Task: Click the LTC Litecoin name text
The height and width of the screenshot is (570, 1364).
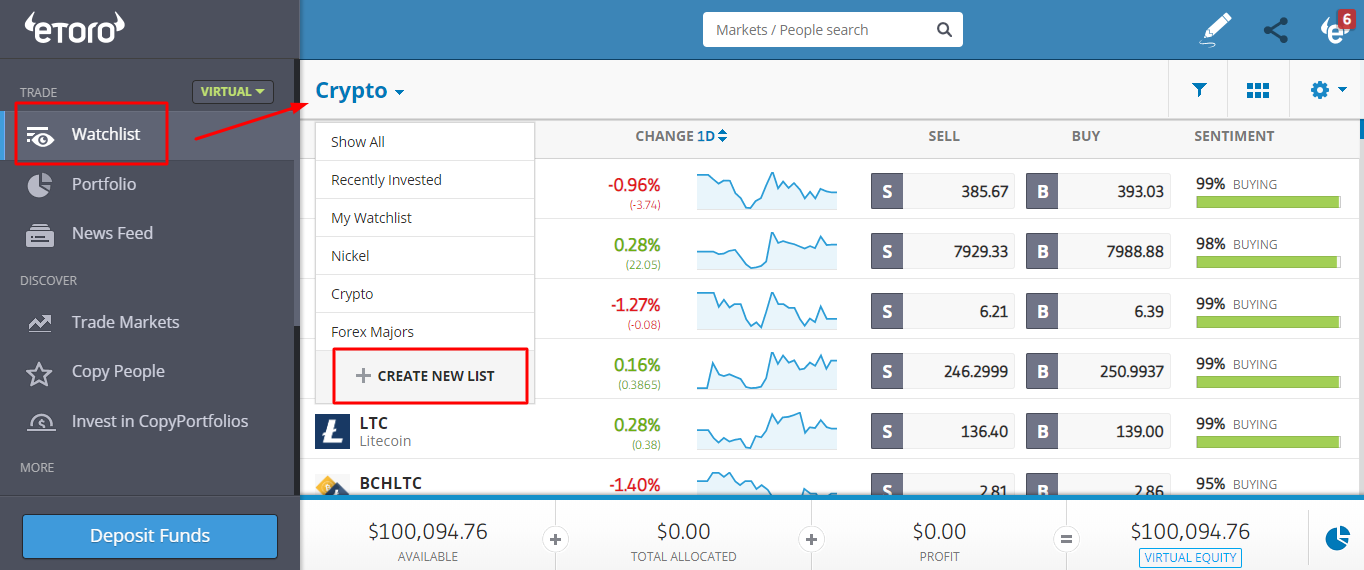Action: pos(385,431)
